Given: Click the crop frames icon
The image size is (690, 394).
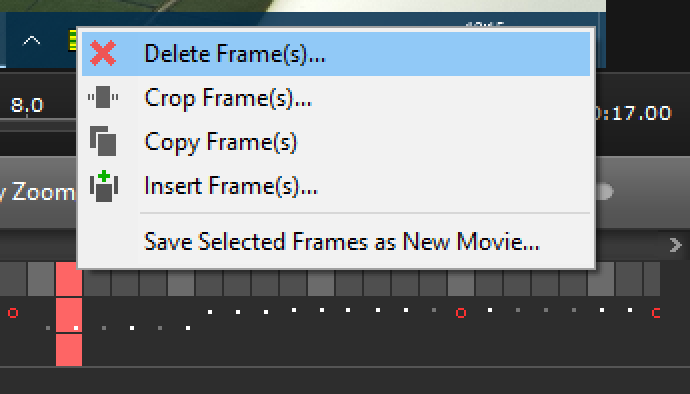Looking at the screenshot, I should pos(103,97).
